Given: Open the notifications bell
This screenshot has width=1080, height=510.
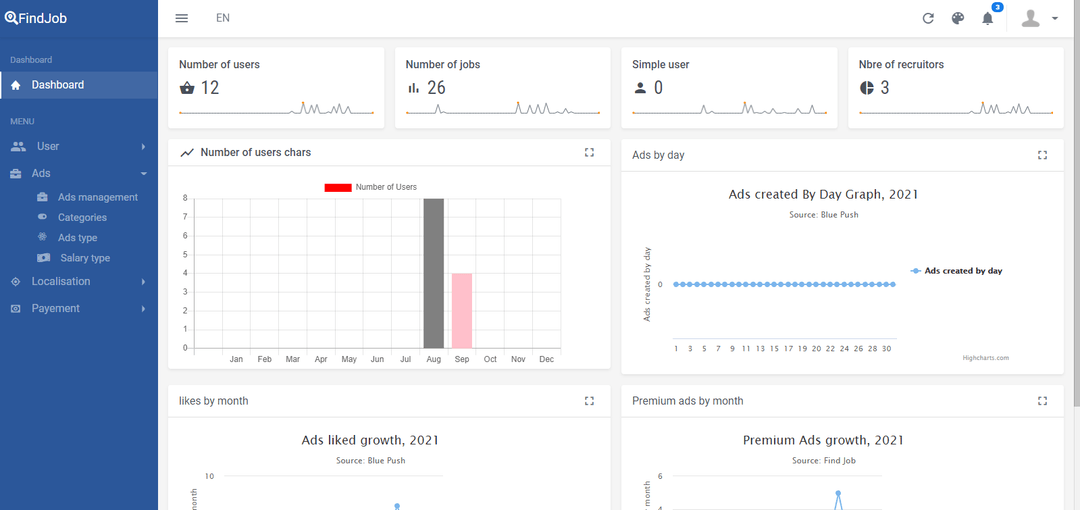Looking at the screenshot, I should (x=988, y=18).
